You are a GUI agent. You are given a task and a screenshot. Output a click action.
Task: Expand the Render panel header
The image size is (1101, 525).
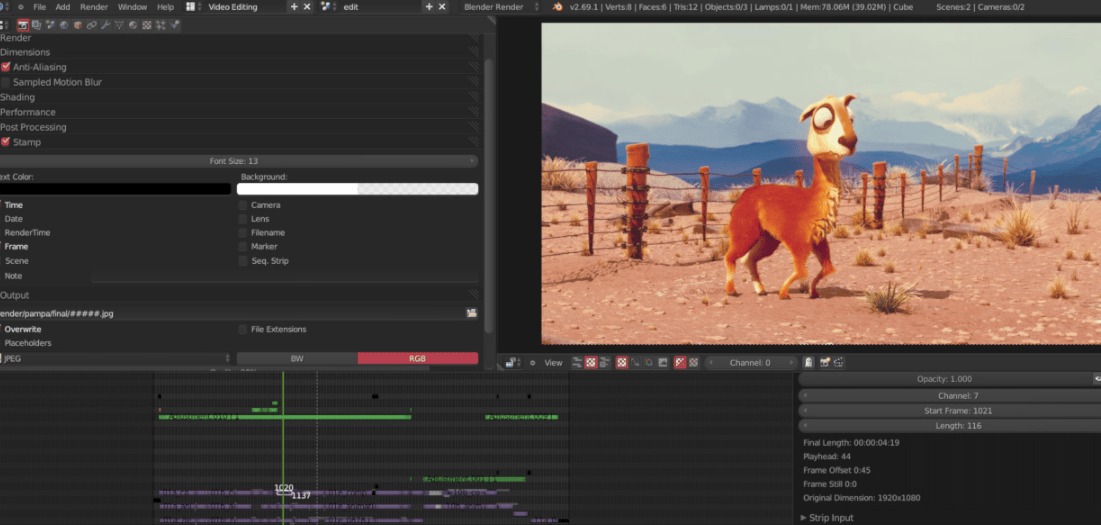pos(239,38)
